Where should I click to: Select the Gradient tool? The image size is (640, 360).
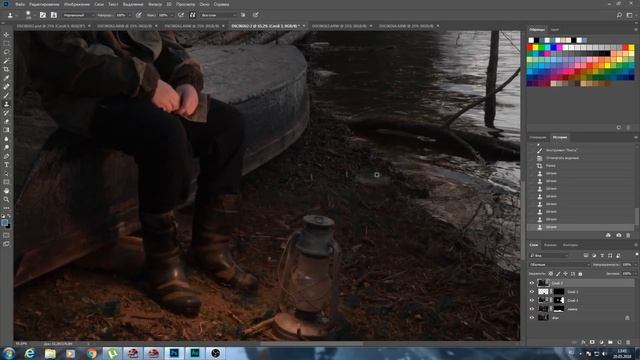click(6, 130)
